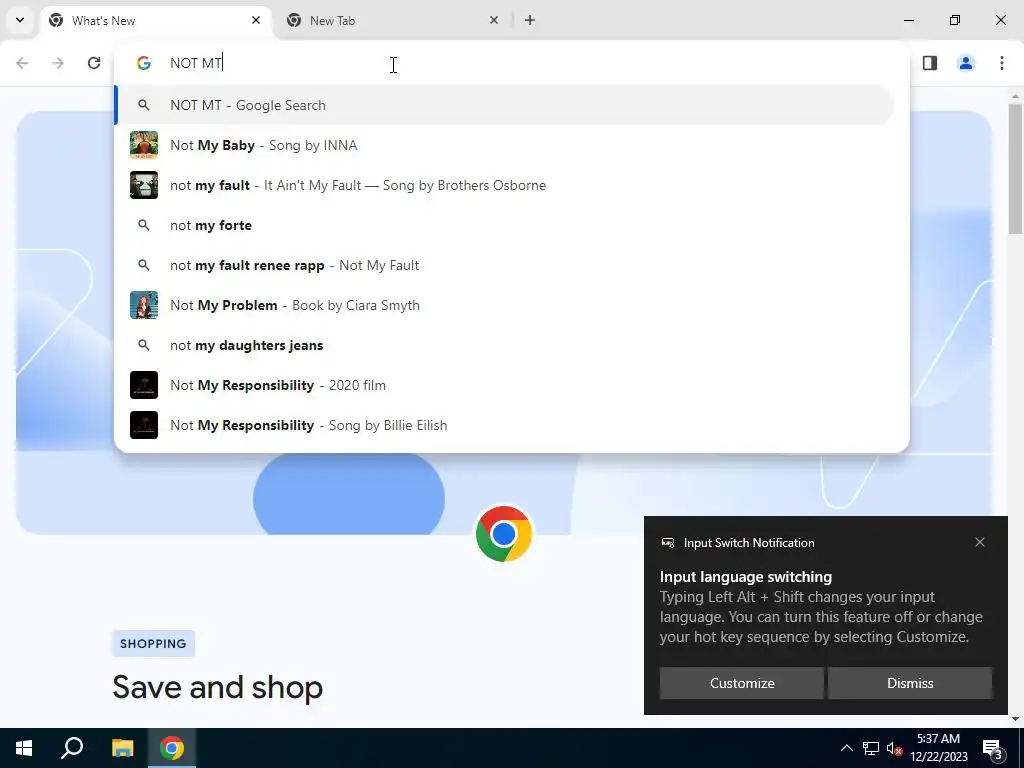The height and width of the screenshot is (768, 1024).
Task: Open Windows taskbar search
Action: coord(72,748)
